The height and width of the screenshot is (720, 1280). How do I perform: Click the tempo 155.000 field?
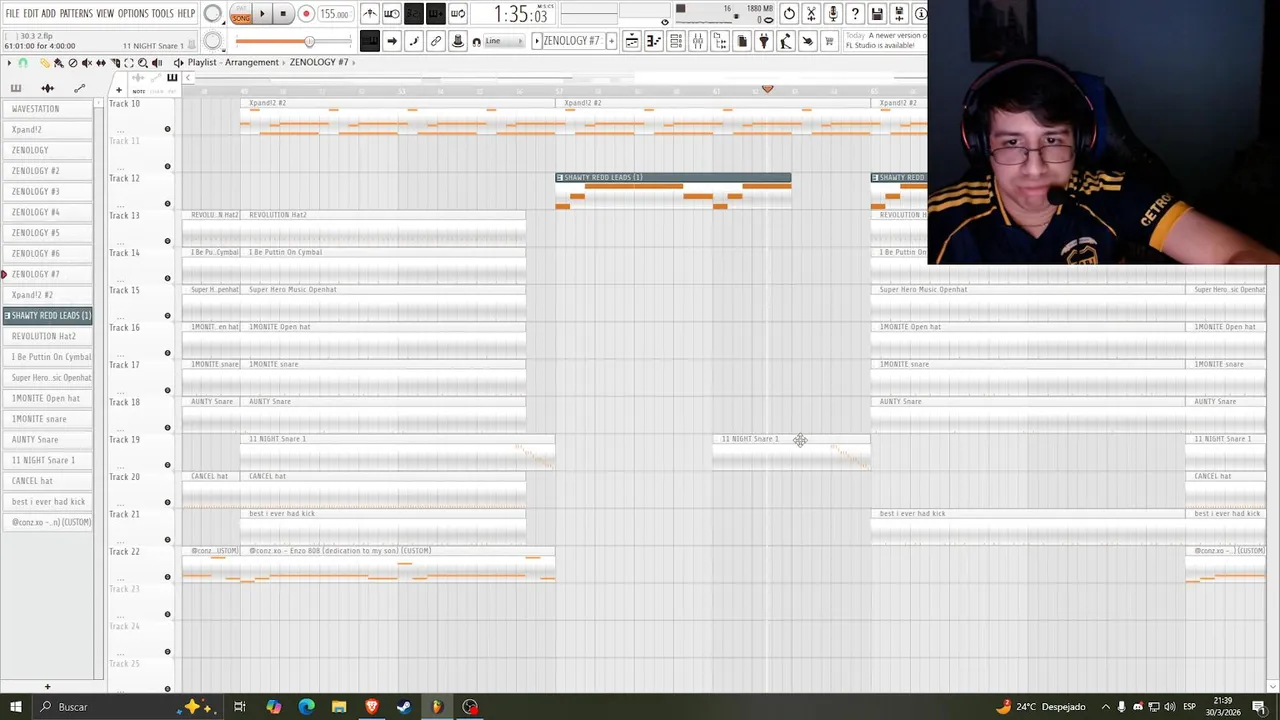334,14
